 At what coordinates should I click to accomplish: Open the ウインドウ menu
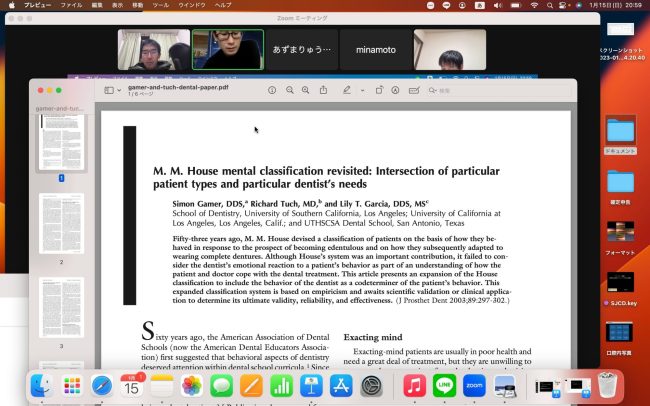192,5
